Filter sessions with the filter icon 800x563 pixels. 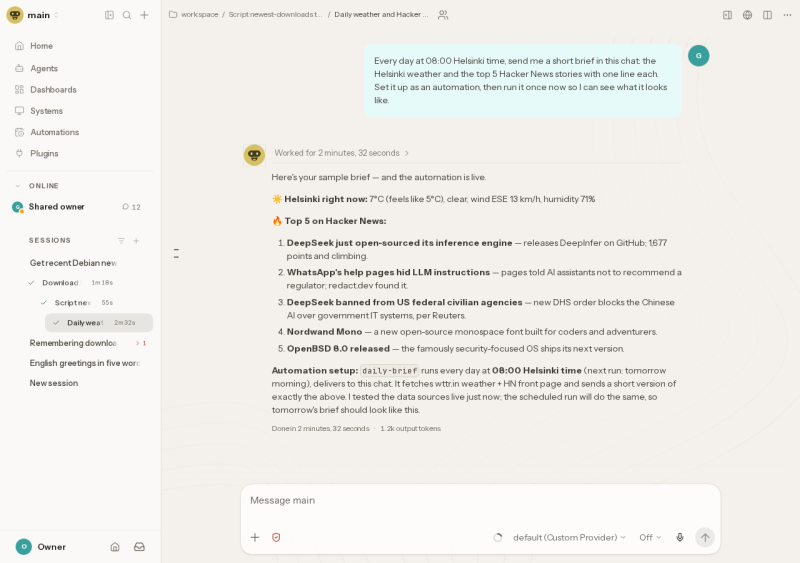click(x=121, y=240)
